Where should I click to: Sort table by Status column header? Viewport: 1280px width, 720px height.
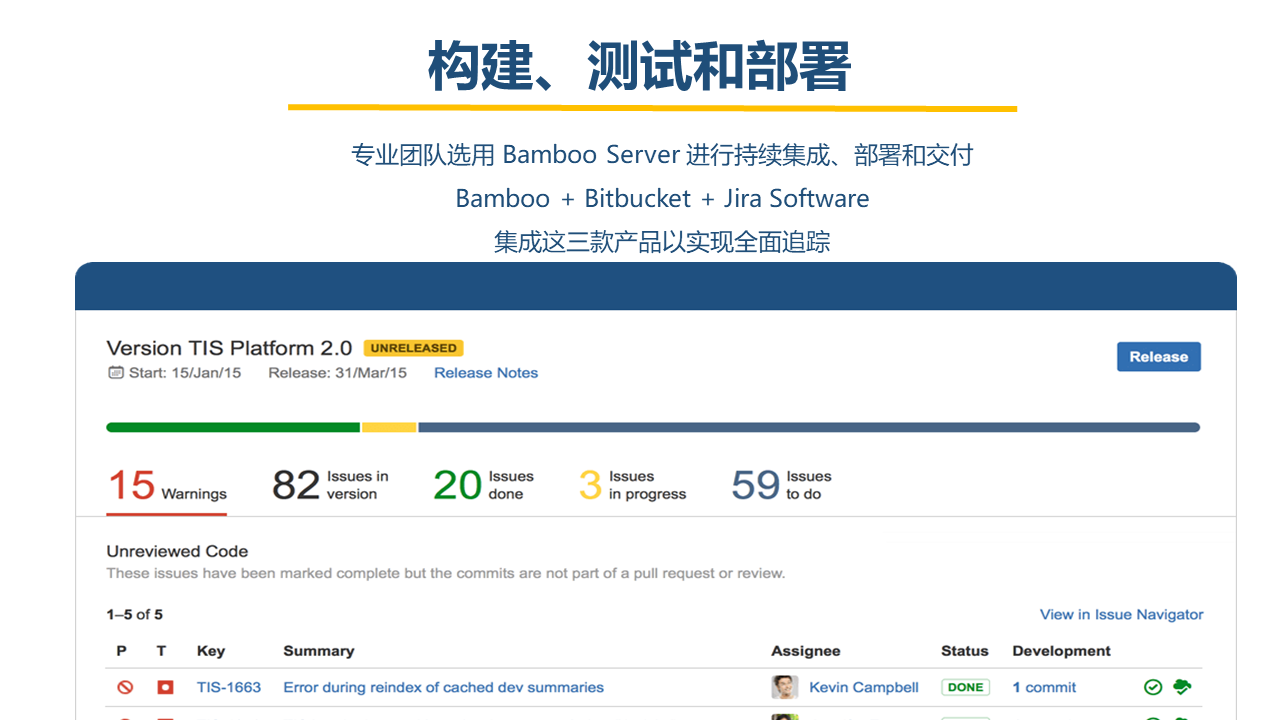point(965,651)
